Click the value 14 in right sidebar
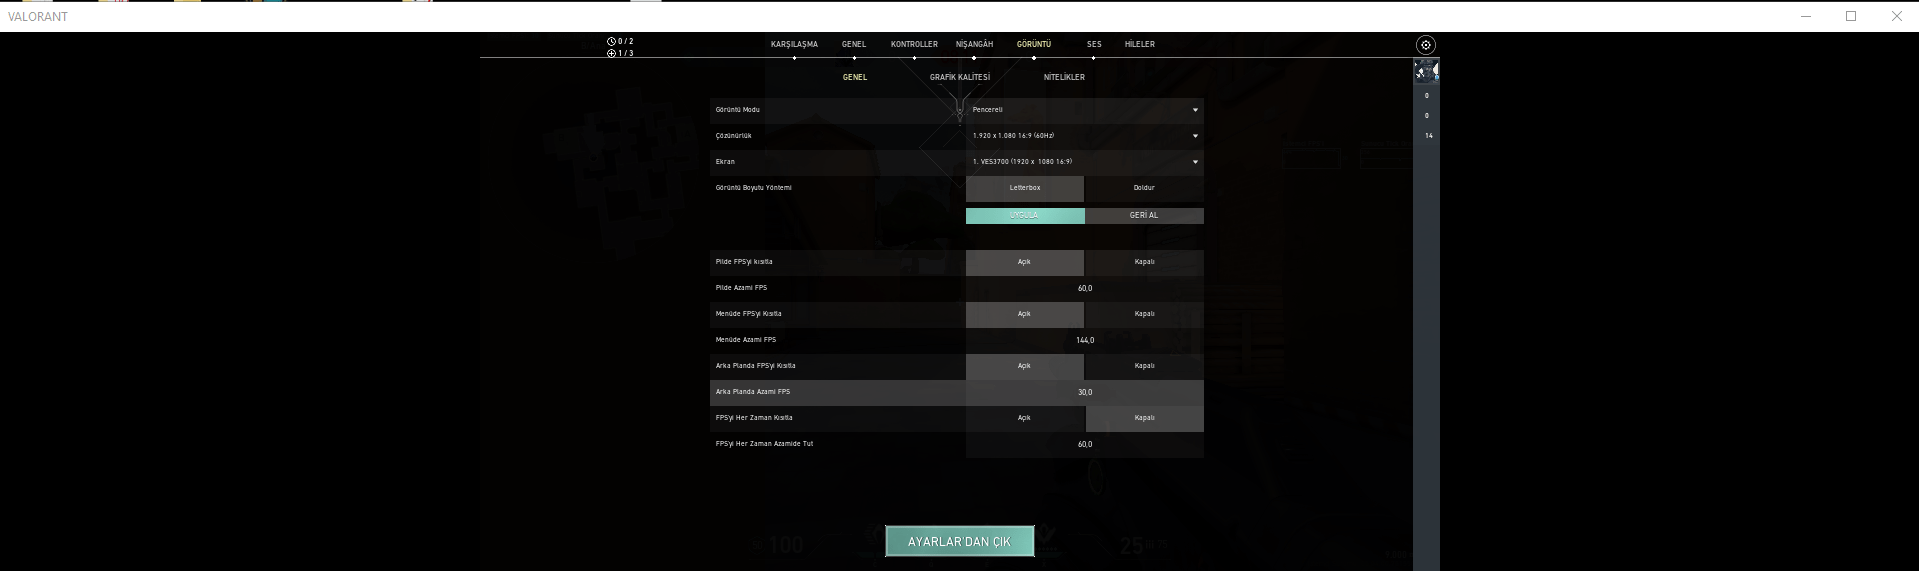Image resolution: width=1919 pixels, height=571 pixels. pos(1428,135)
